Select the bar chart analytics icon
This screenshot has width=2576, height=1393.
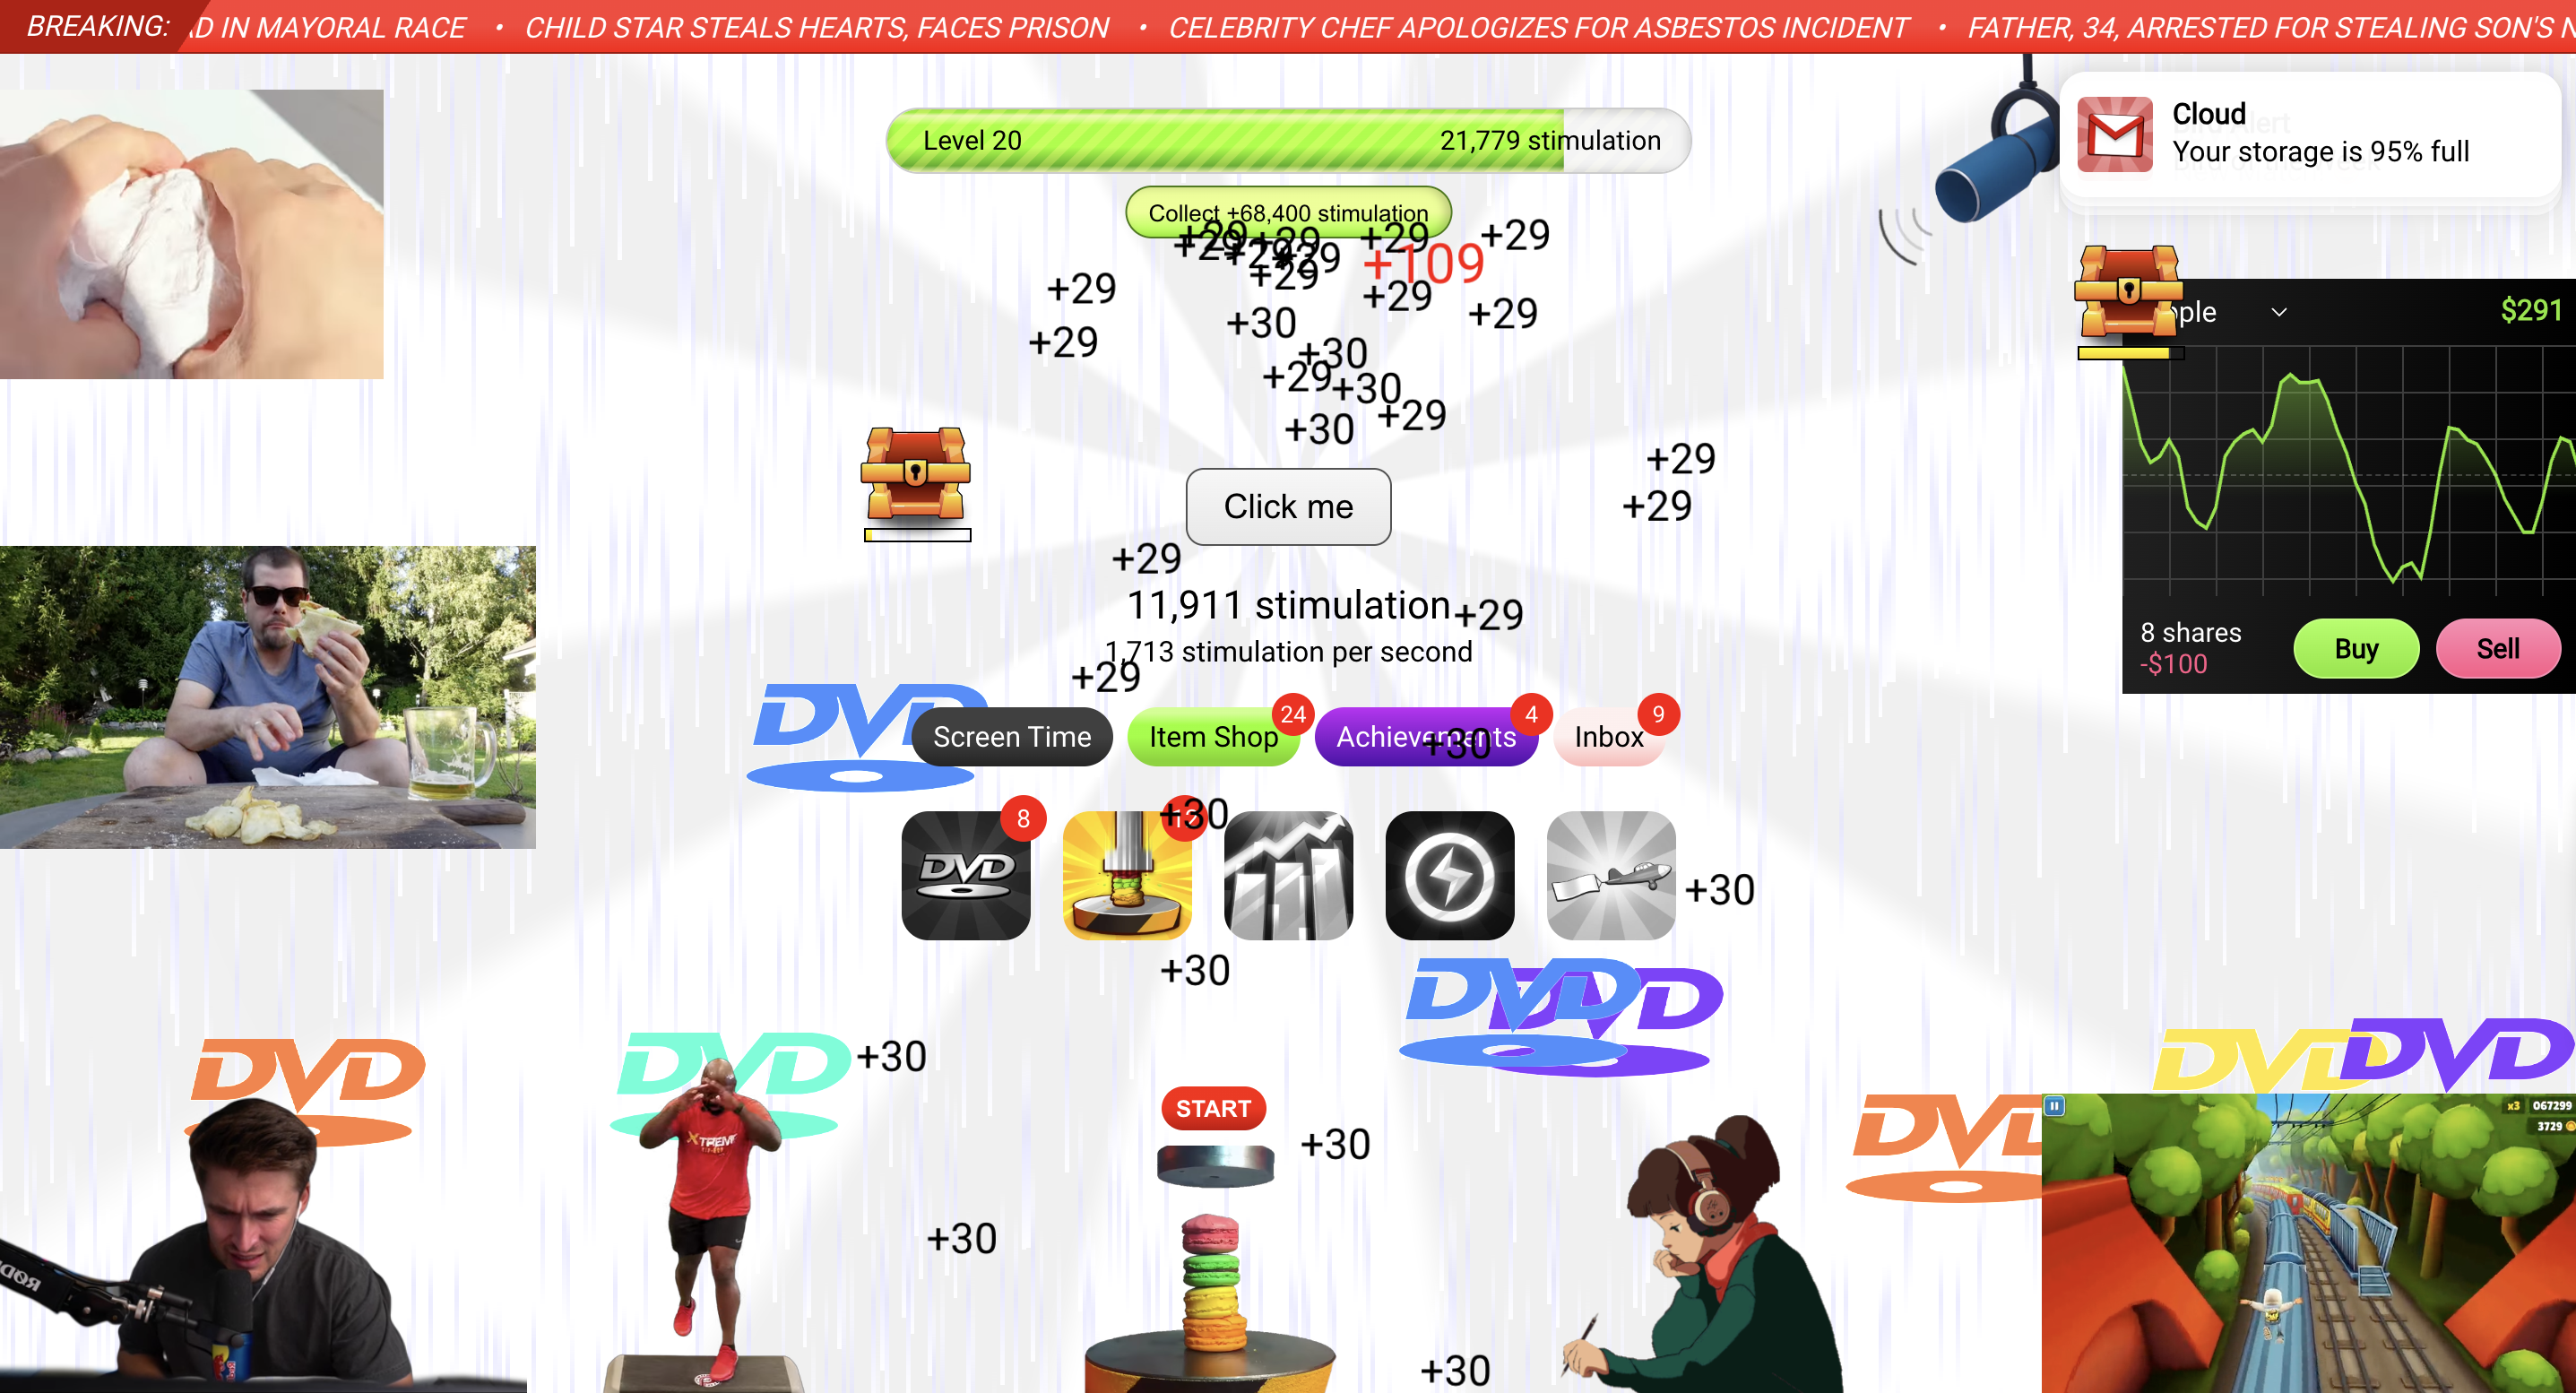(1288, 875)
